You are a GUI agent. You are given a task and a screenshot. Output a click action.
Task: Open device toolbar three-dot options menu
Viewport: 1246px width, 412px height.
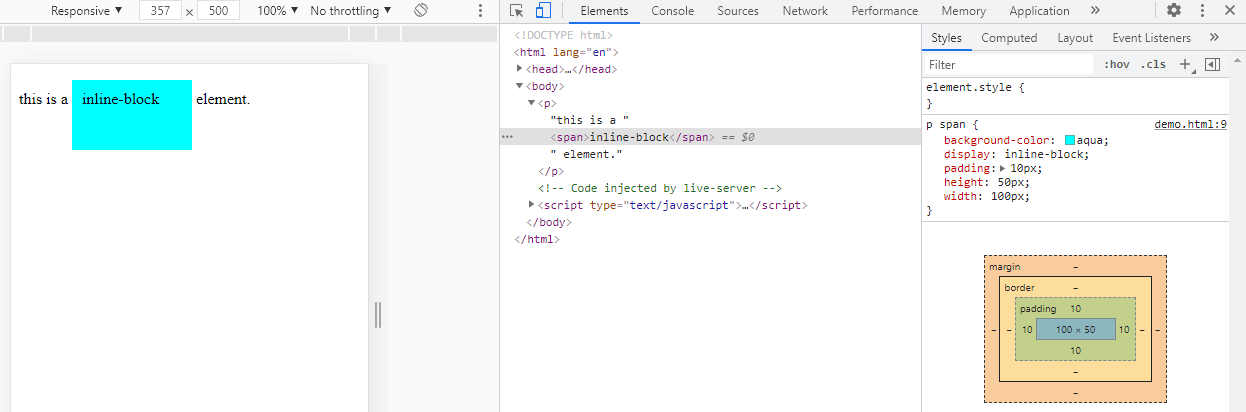coord(480,11)
